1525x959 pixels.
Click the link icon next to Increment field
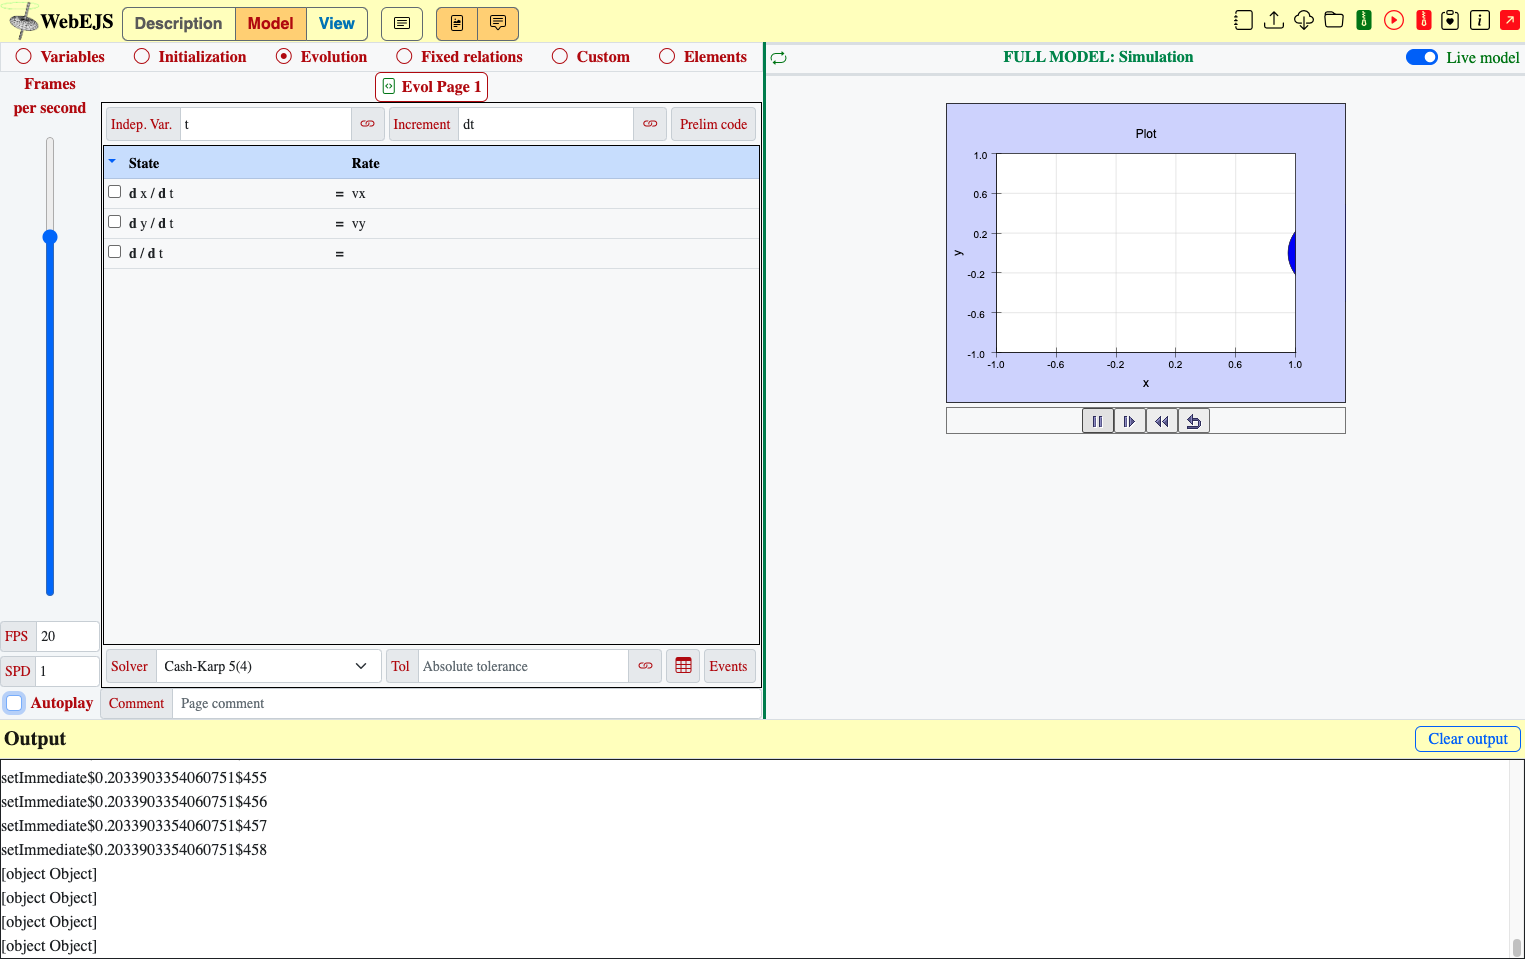[x=650, y=124]
